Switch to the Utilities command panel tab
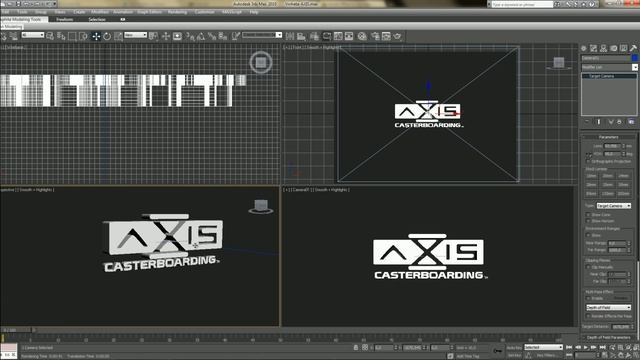 pyautogui.click(x=633, y=48)
